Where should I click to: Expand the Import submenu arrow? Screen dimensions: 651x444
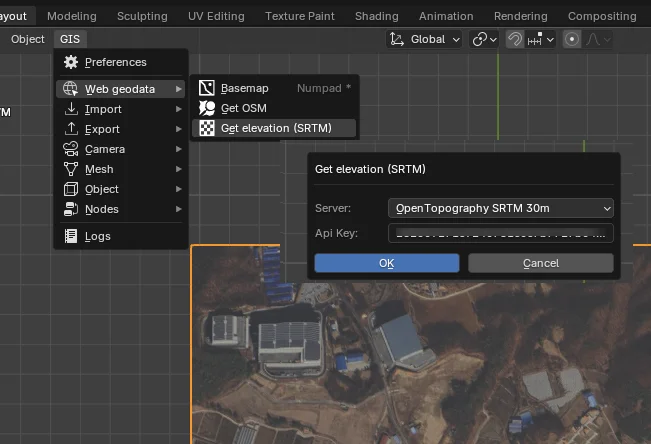click(x=179, y=109)
